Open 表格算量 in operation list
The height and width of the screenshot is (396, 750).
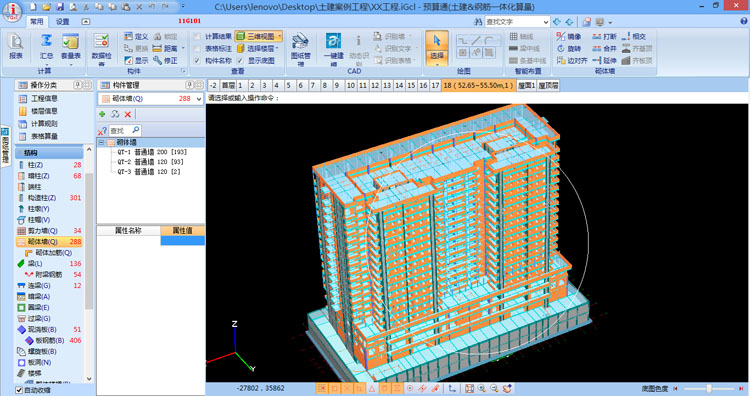38,136
